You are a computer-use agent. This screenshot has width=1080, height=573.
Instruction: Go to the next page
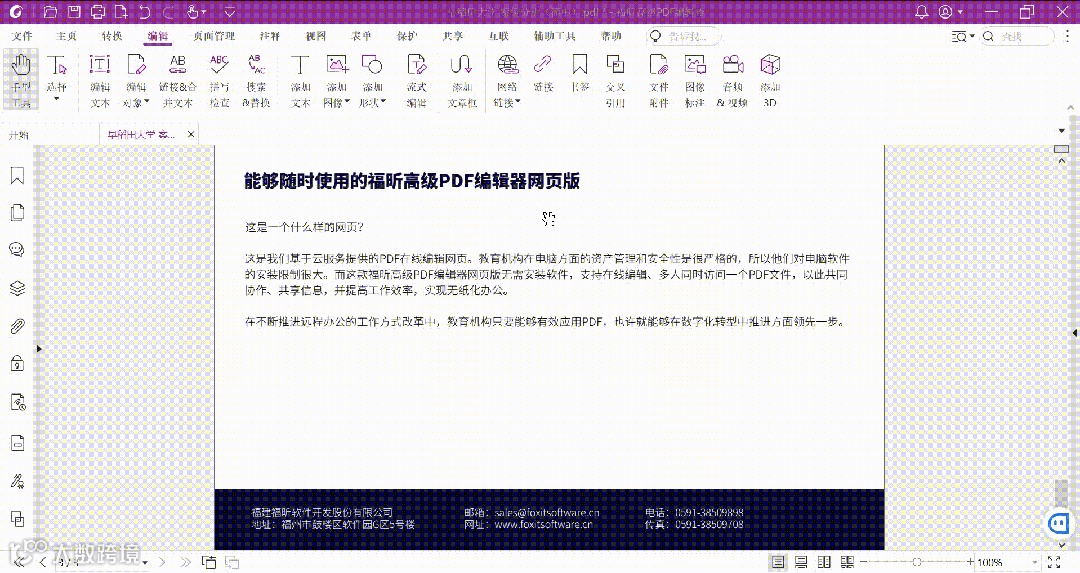pyautogui.click(x=163, y=562)
